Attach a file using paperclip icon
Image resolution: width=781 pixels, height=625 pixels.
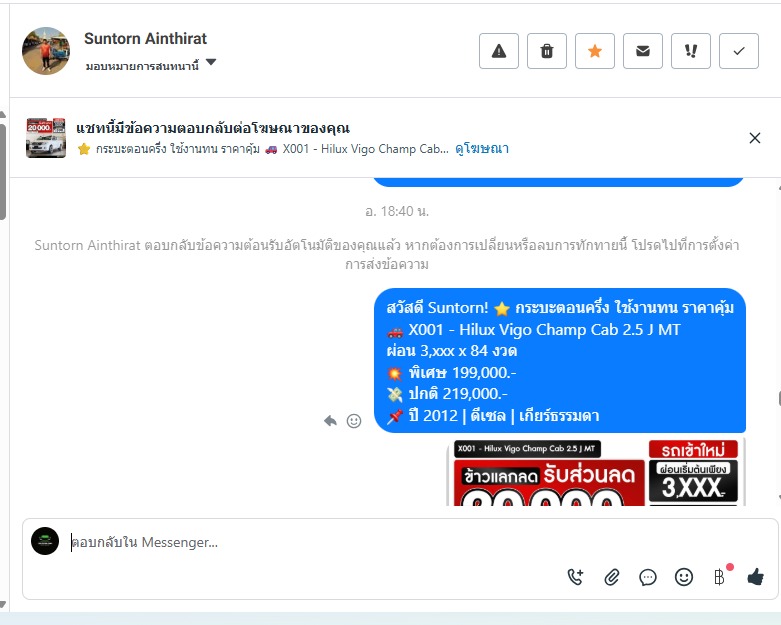coord(612,577)
